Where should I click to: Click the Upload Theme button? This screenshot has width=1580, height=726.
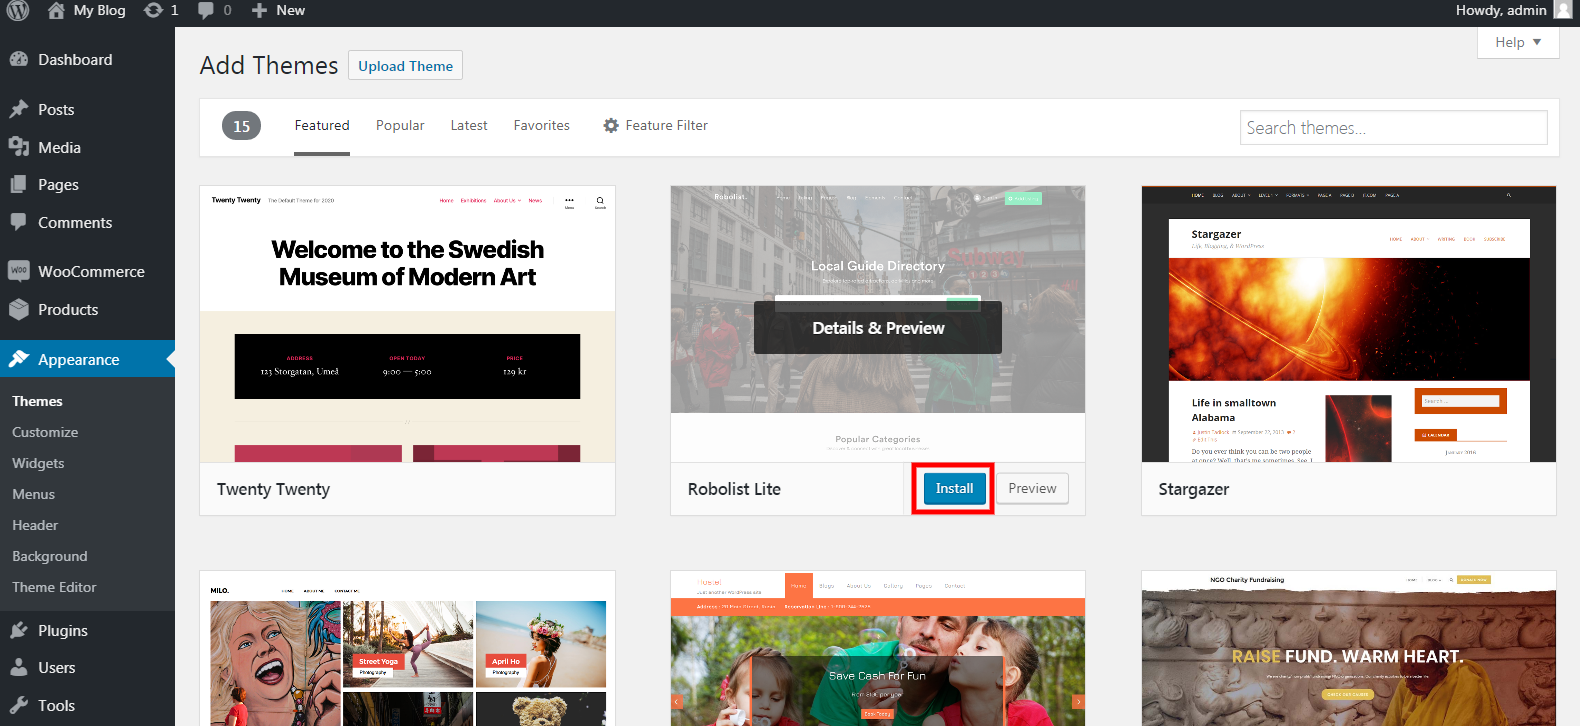[x=405, y=66]
